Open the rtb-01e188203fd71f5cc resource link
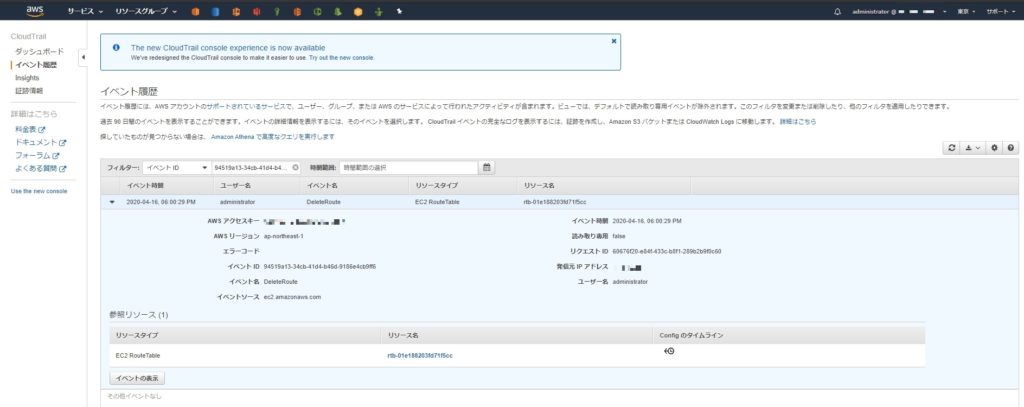1024x407 pixels. coord(420,355)
